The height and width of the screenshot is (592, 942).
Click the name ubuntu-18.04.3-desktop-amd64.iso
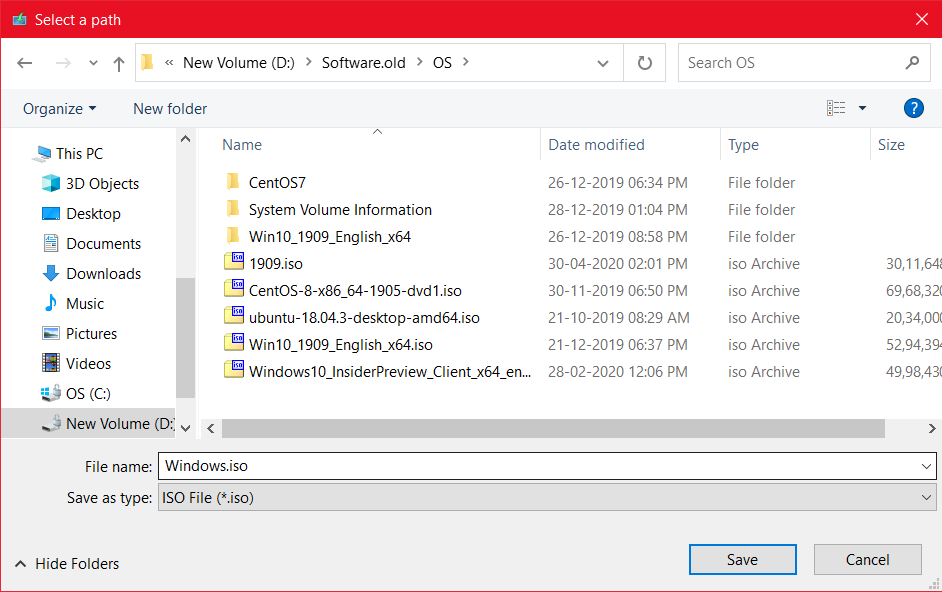point(364,318)
